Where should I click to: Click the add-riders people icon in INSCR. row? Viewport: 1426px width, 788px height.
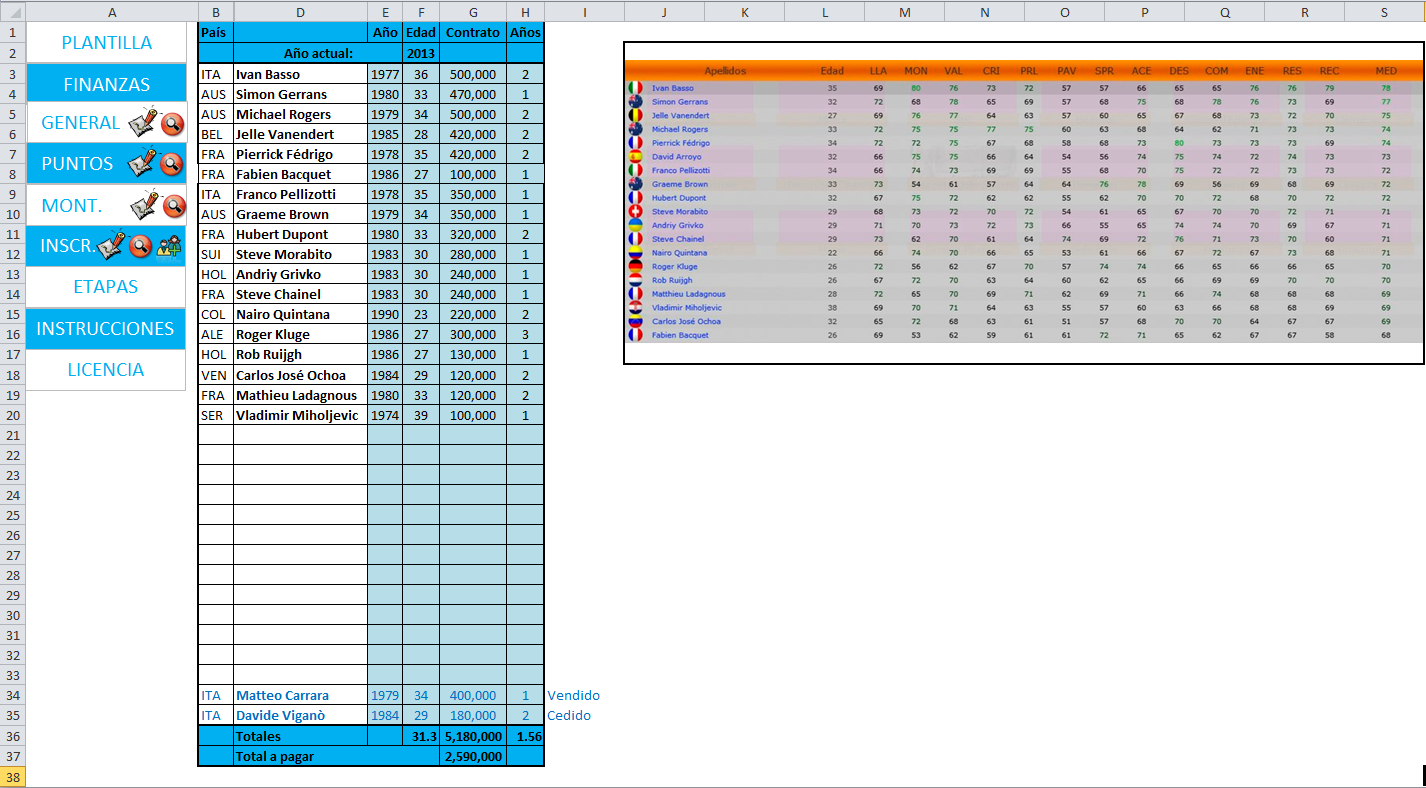point(170,246)
